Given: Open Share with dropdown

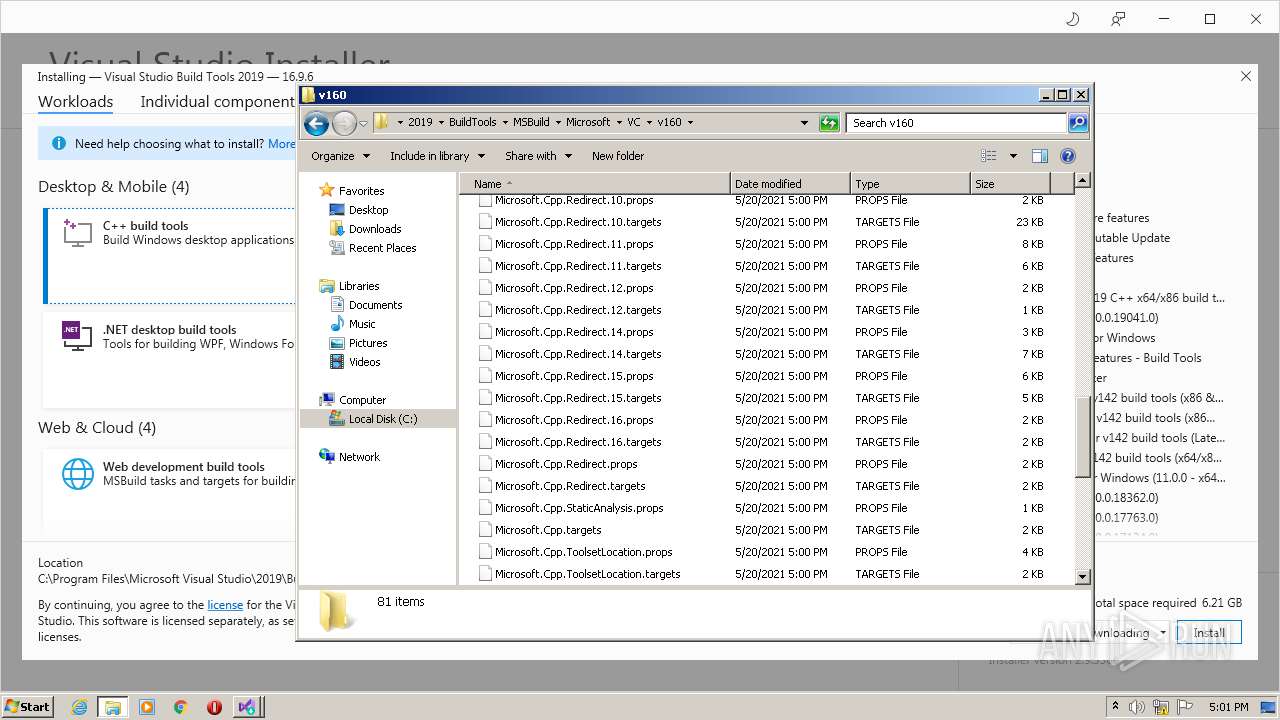Looking at the screenshot, I should 538,156.
